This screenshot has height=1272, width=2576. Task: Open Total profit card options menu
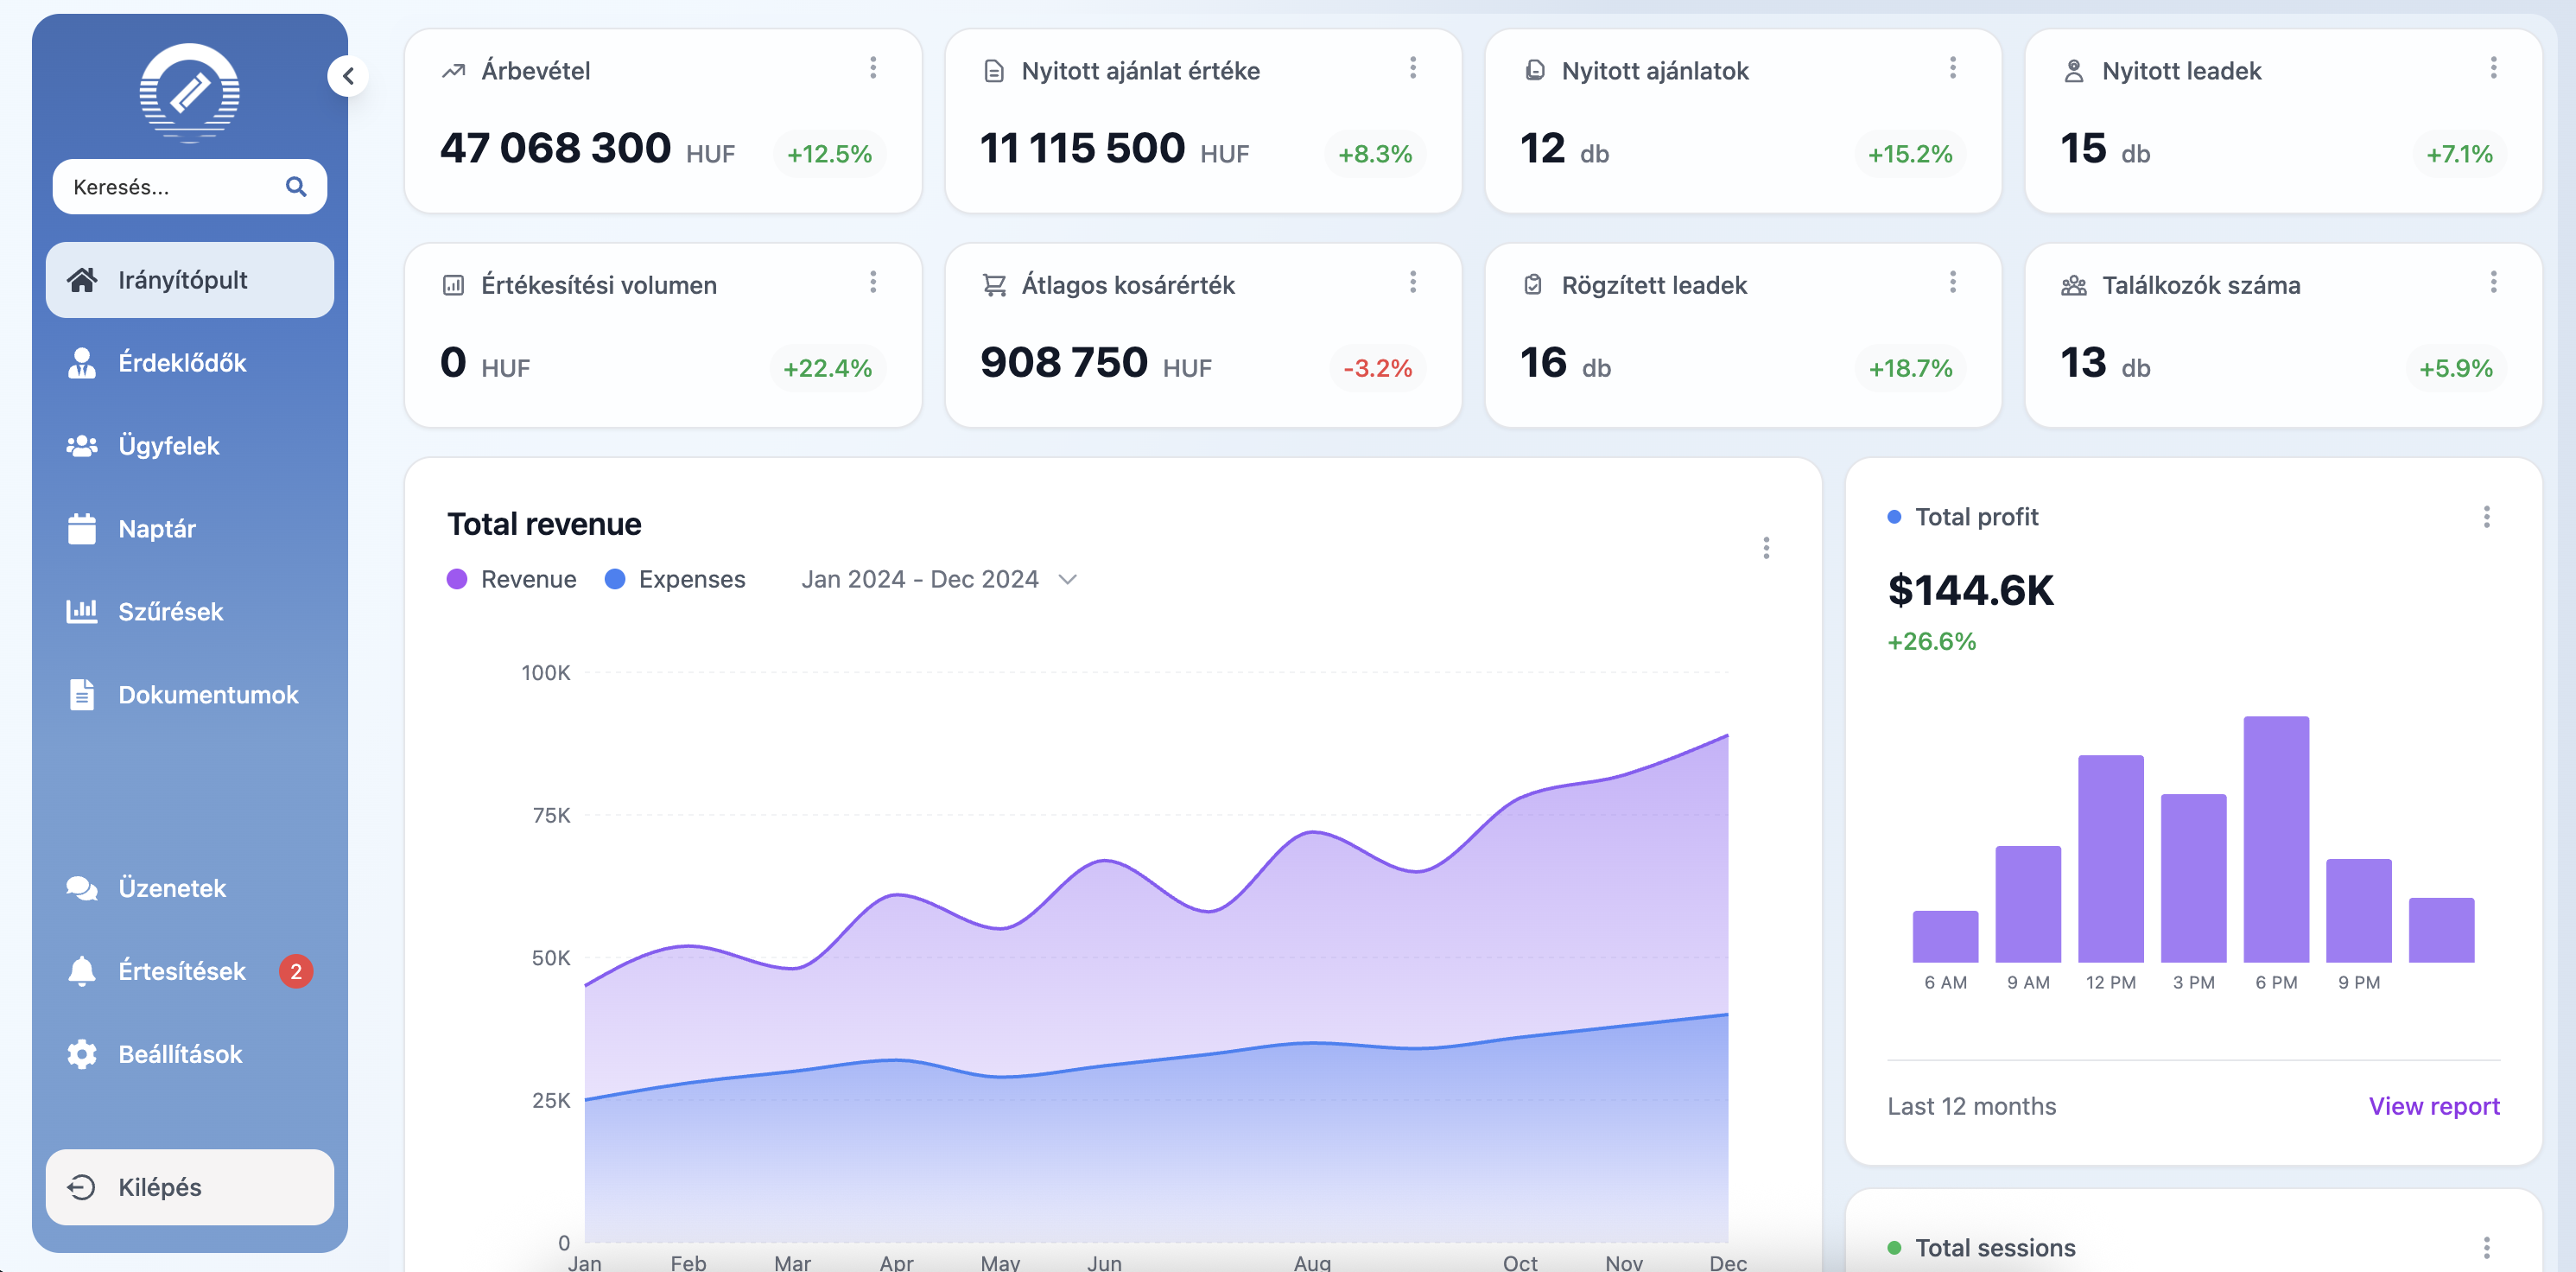2486,517
